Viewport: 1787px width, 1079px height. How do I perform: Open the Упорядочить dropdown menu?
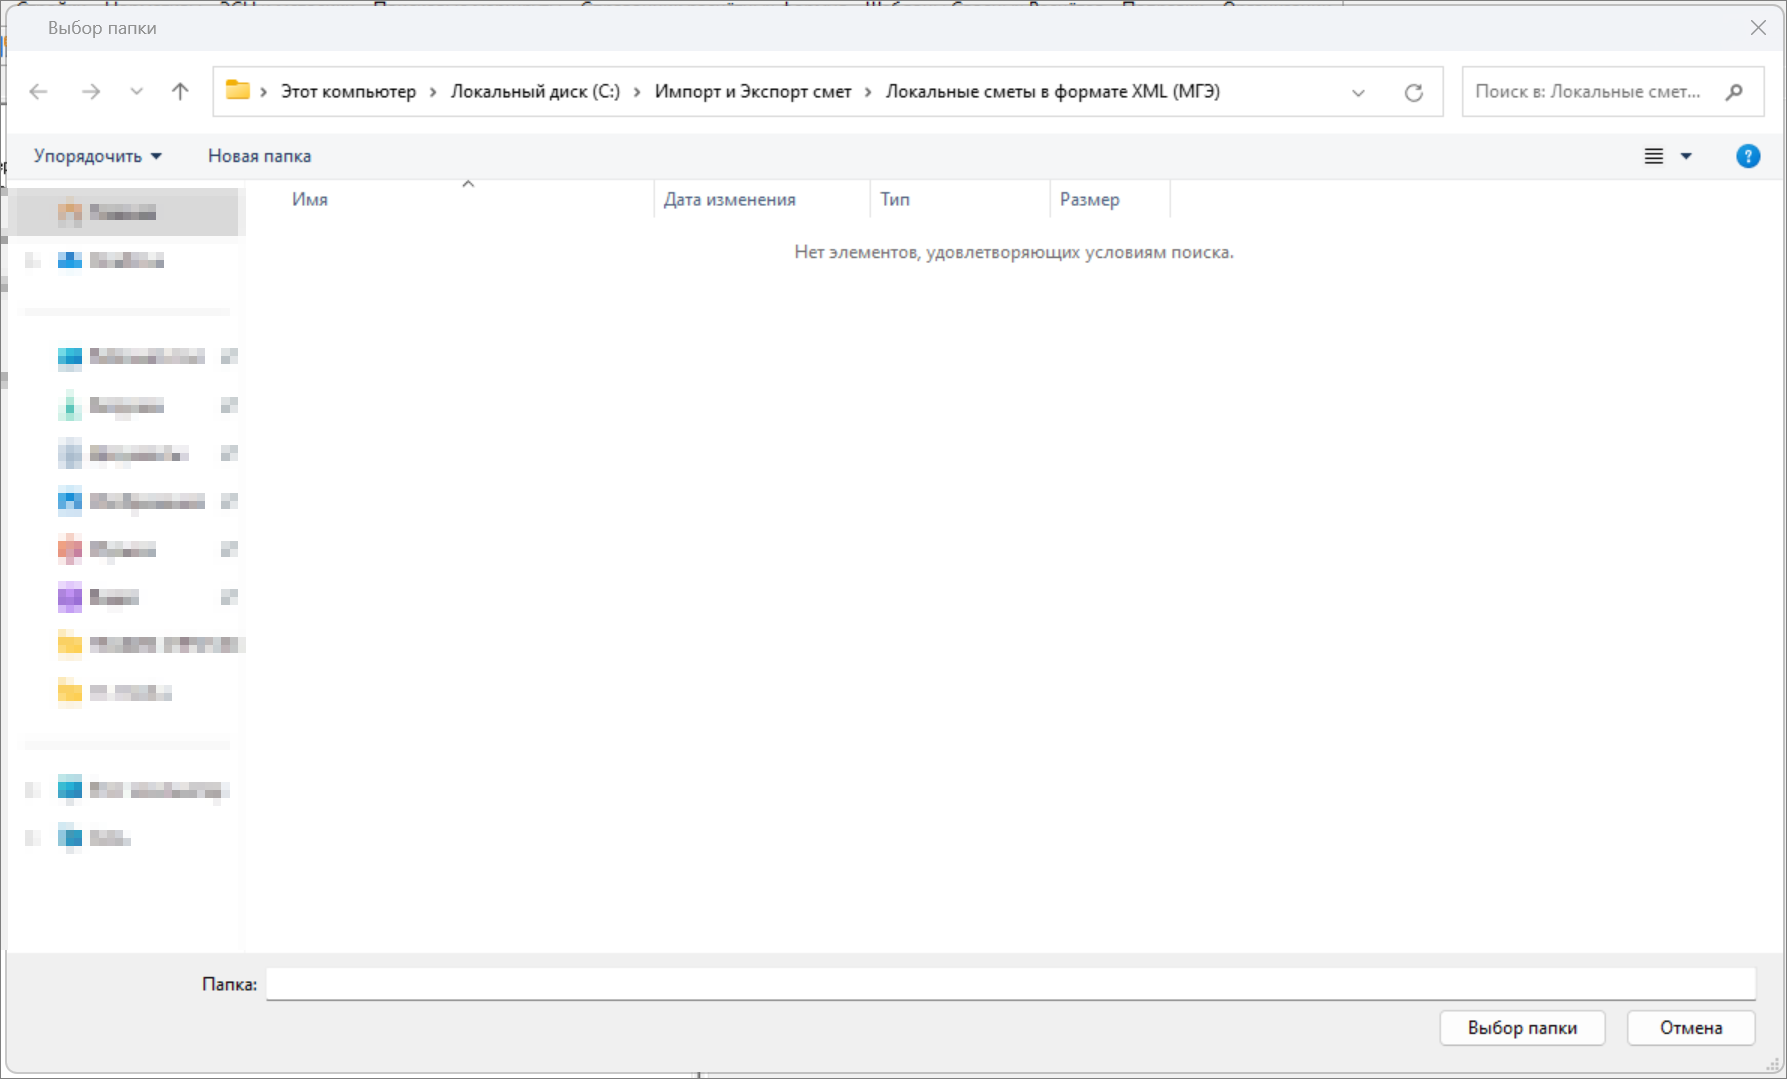(x=97, y=156)
